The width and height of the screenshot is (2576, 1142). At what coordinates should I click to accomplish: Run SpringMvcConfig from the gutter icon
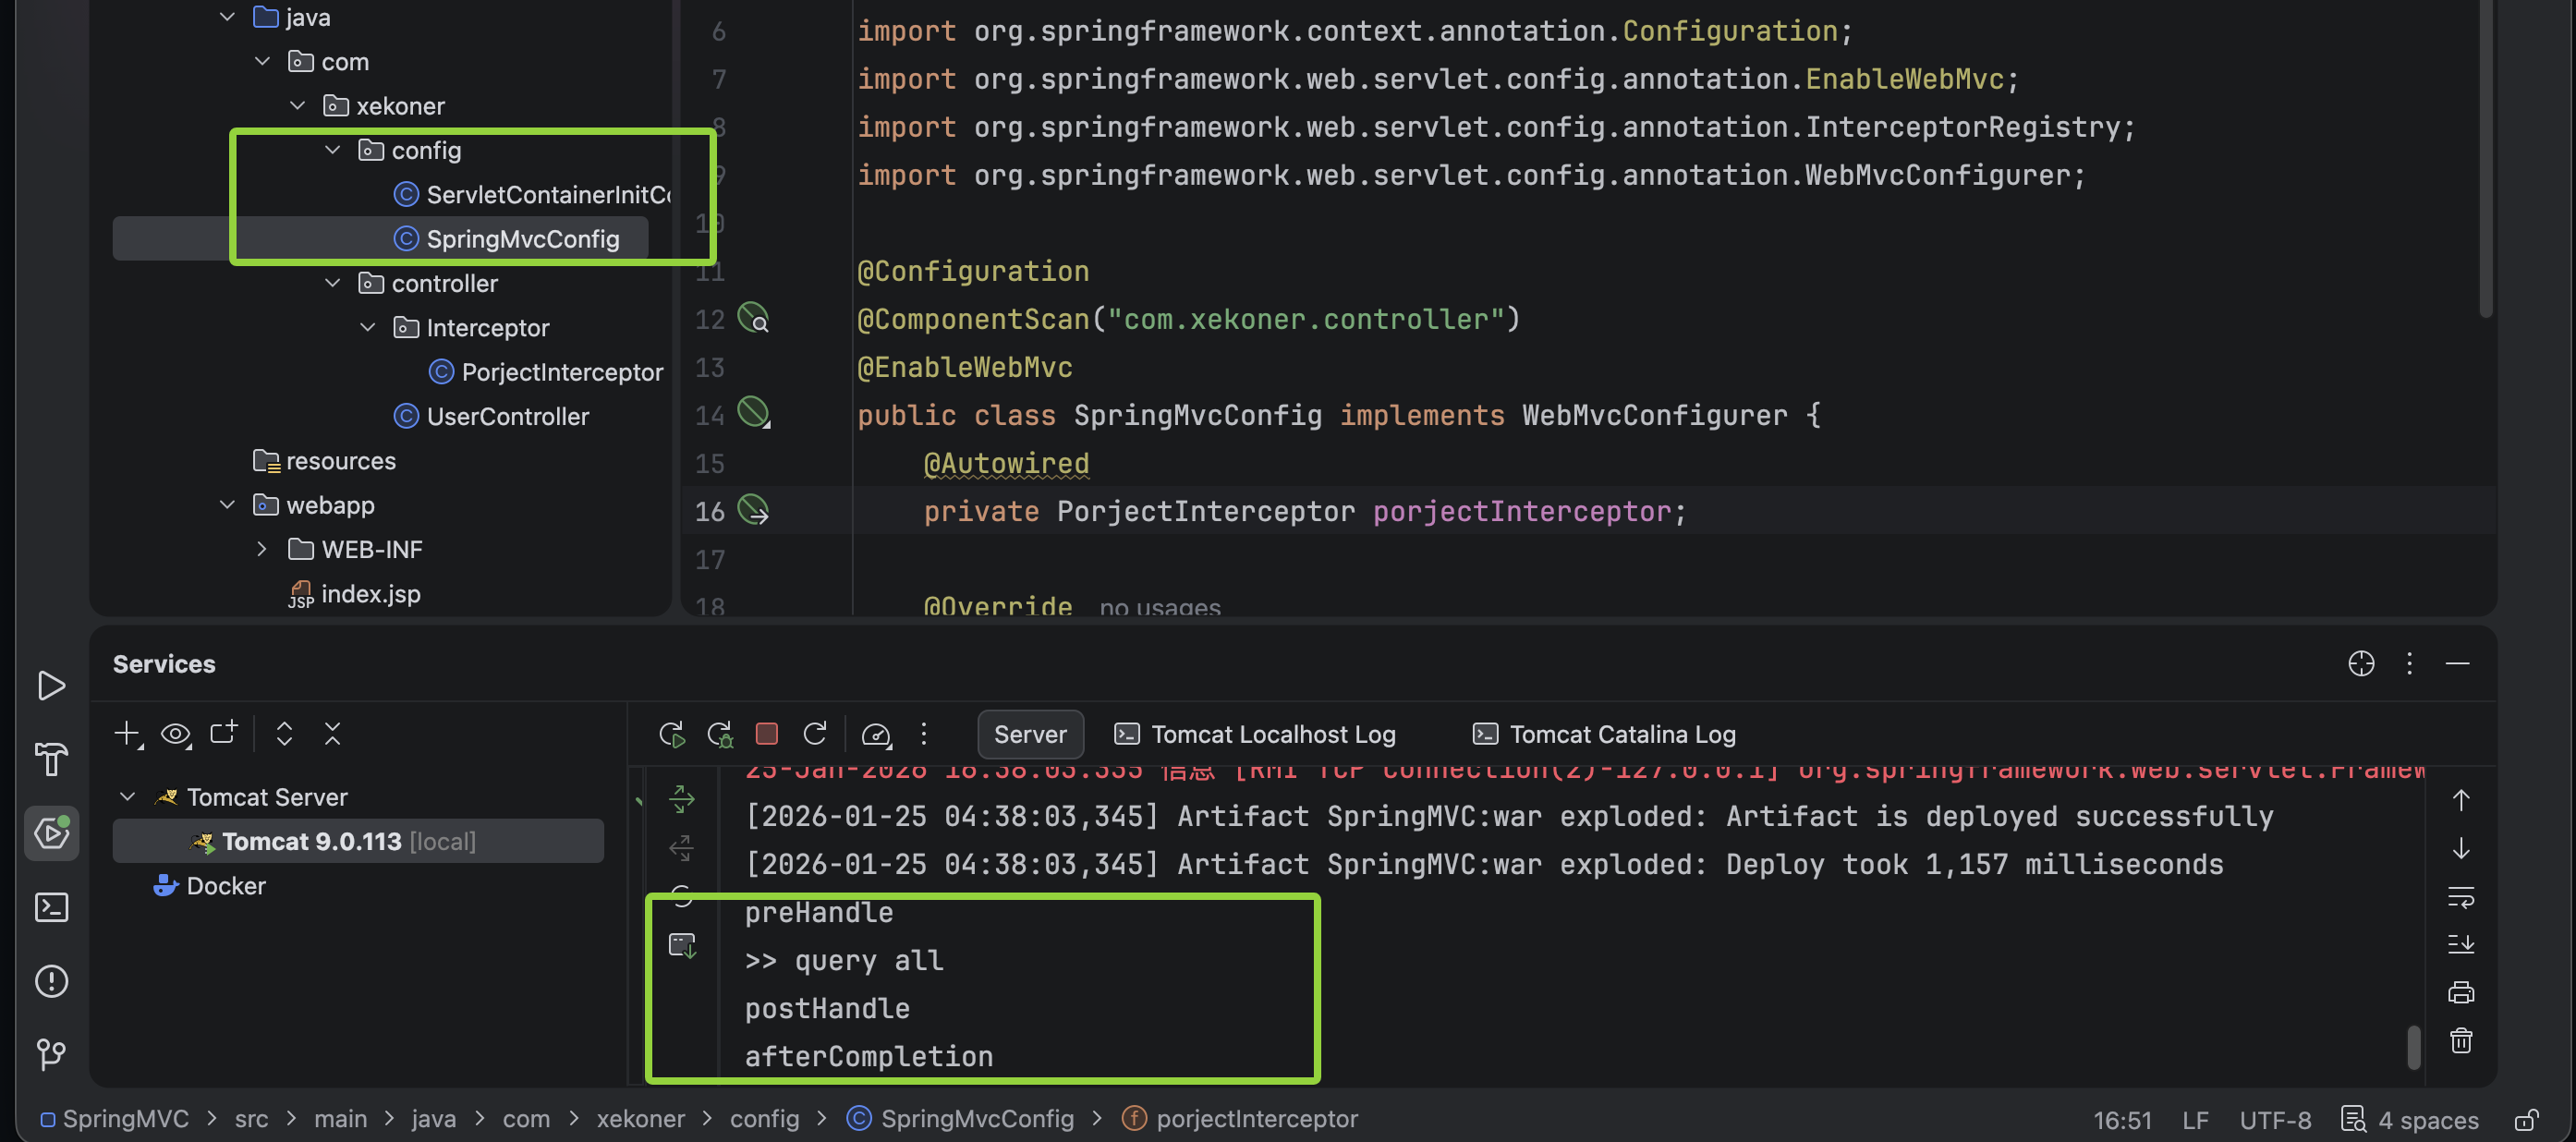[751, 413]
